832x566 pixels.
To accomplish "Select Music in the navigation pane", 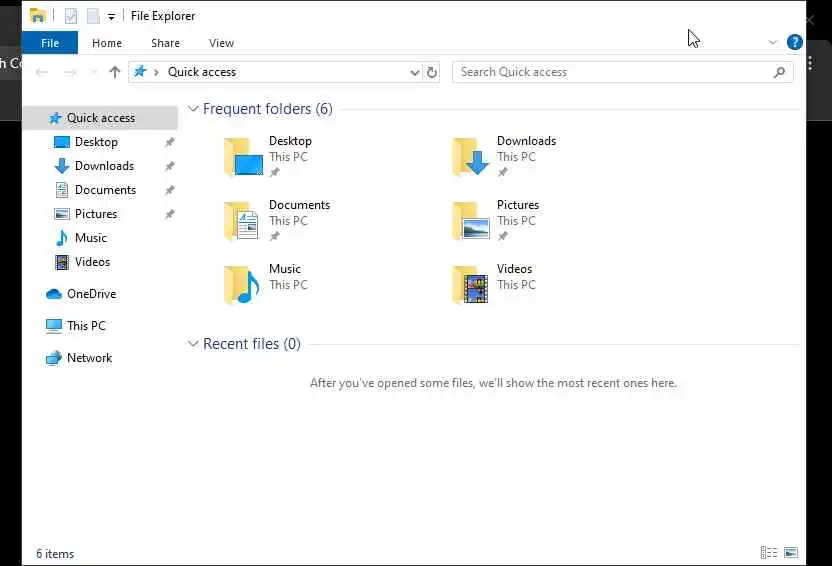I will coord(90,238).
